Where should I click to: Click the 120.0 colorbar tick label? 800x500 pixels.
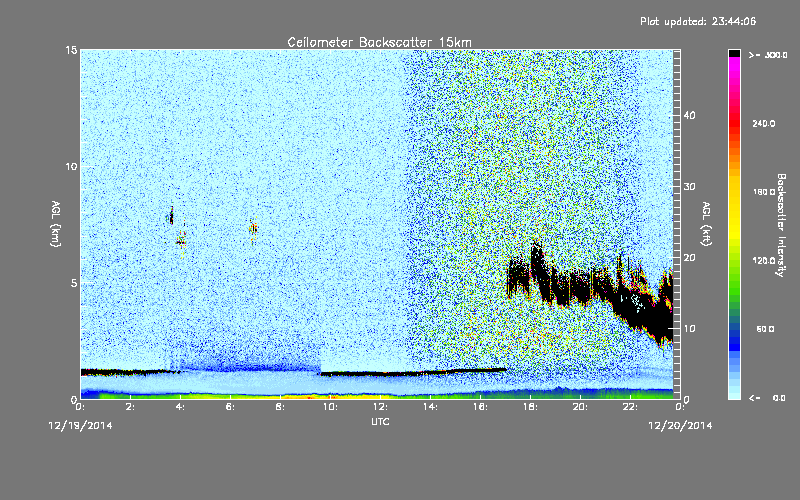click(x=764, y=261)
